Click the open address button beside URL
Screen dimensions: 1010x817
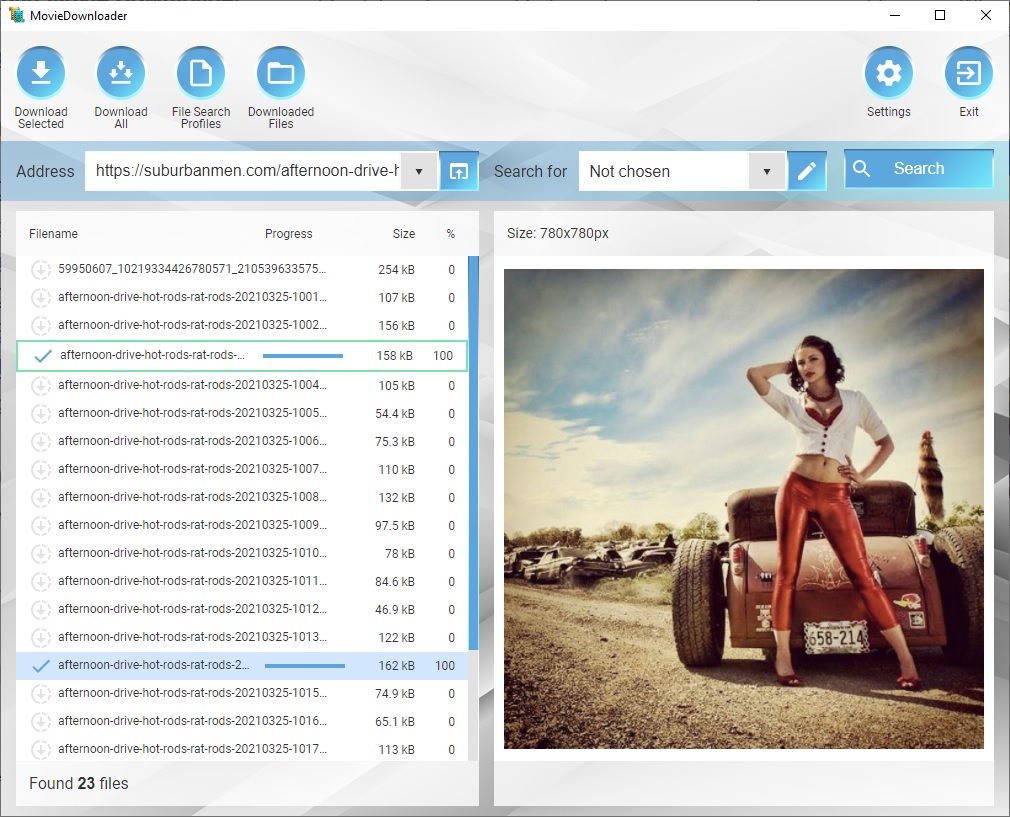459,171
